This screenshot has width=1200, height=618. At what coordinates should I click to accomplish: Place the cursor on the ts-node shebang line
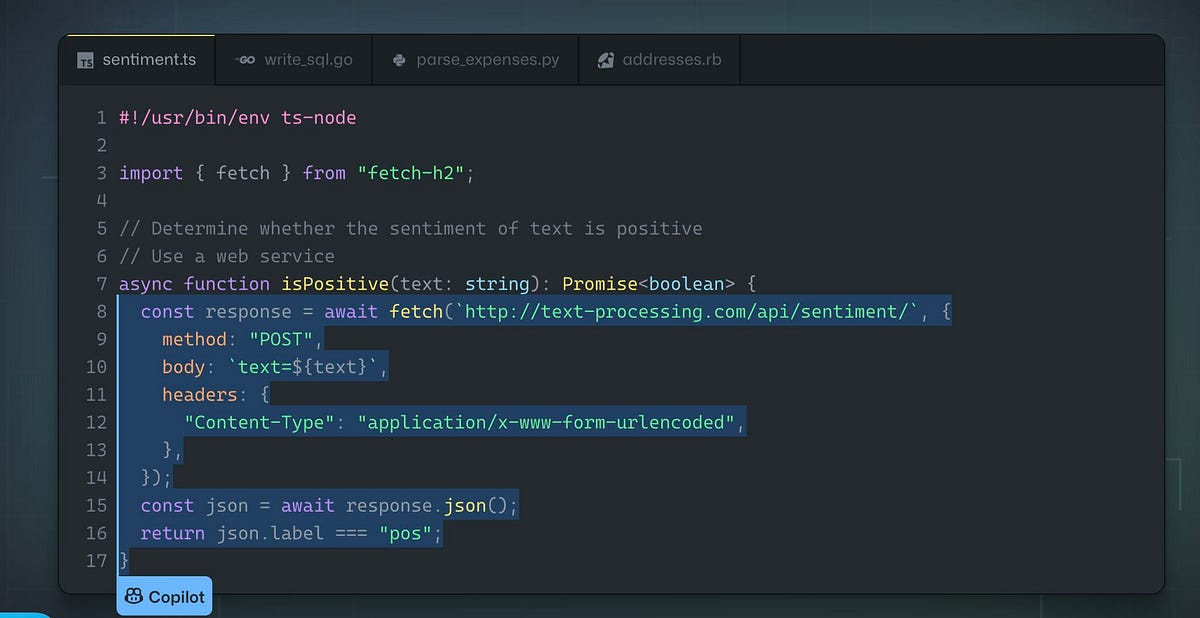pyautogui.click(x=236, y=117)
